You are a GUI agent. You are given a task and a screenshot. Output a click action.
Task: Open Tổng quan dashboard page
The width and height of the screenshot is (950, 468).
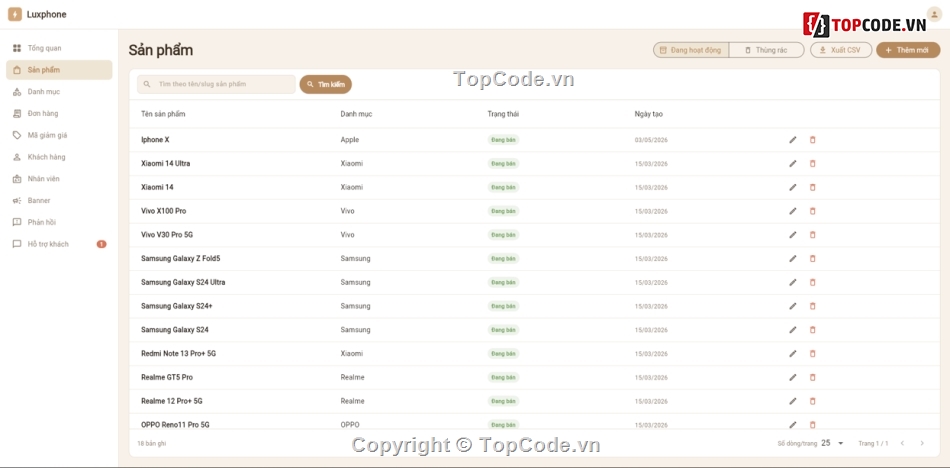click(x=59, y=48)
